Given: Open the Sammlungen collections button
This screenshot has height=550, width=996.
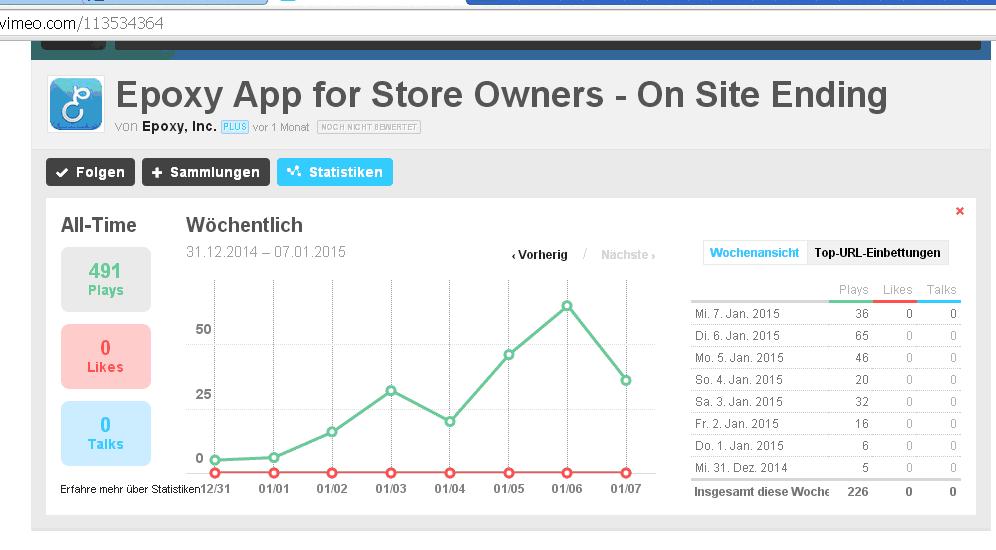Looking at the screenshot, I should point(206,172).
